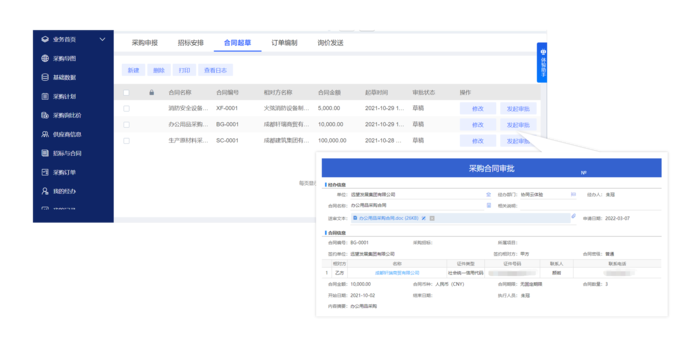The width and height of the screenshot is (700, 362).
Task: Click 修改 for contract XF-0001
Action: pyautogui.click(x=478, y=108)
